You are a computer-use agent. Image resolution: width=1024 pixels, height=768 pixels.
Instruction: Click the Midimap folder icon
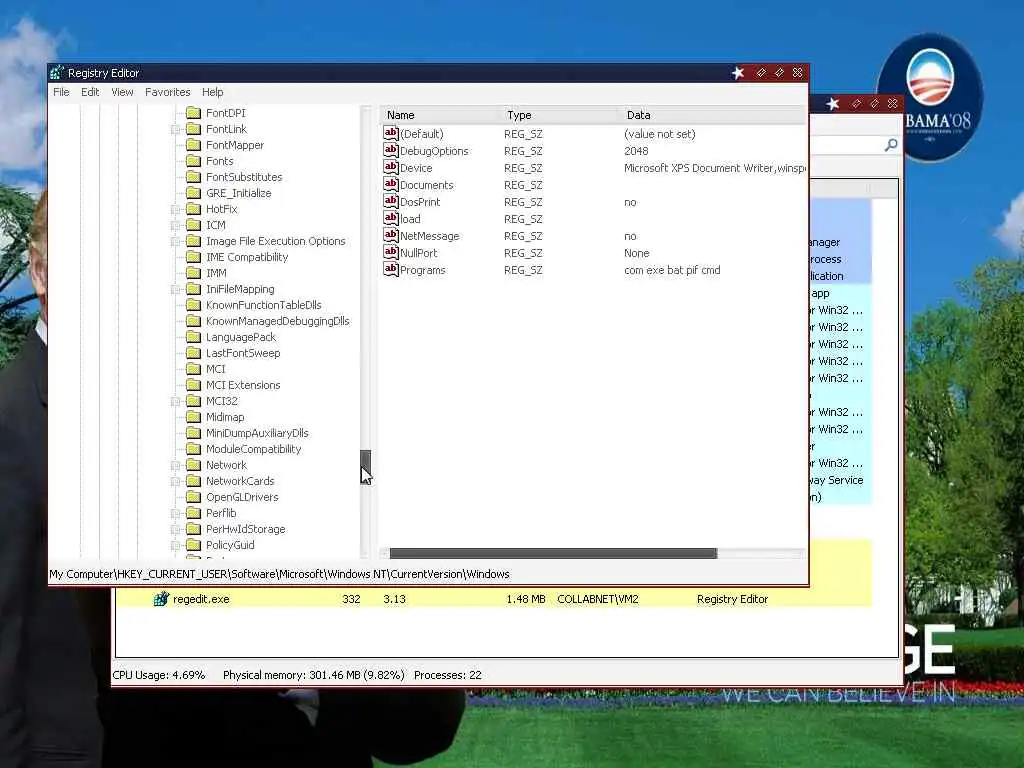pos(193,417)
